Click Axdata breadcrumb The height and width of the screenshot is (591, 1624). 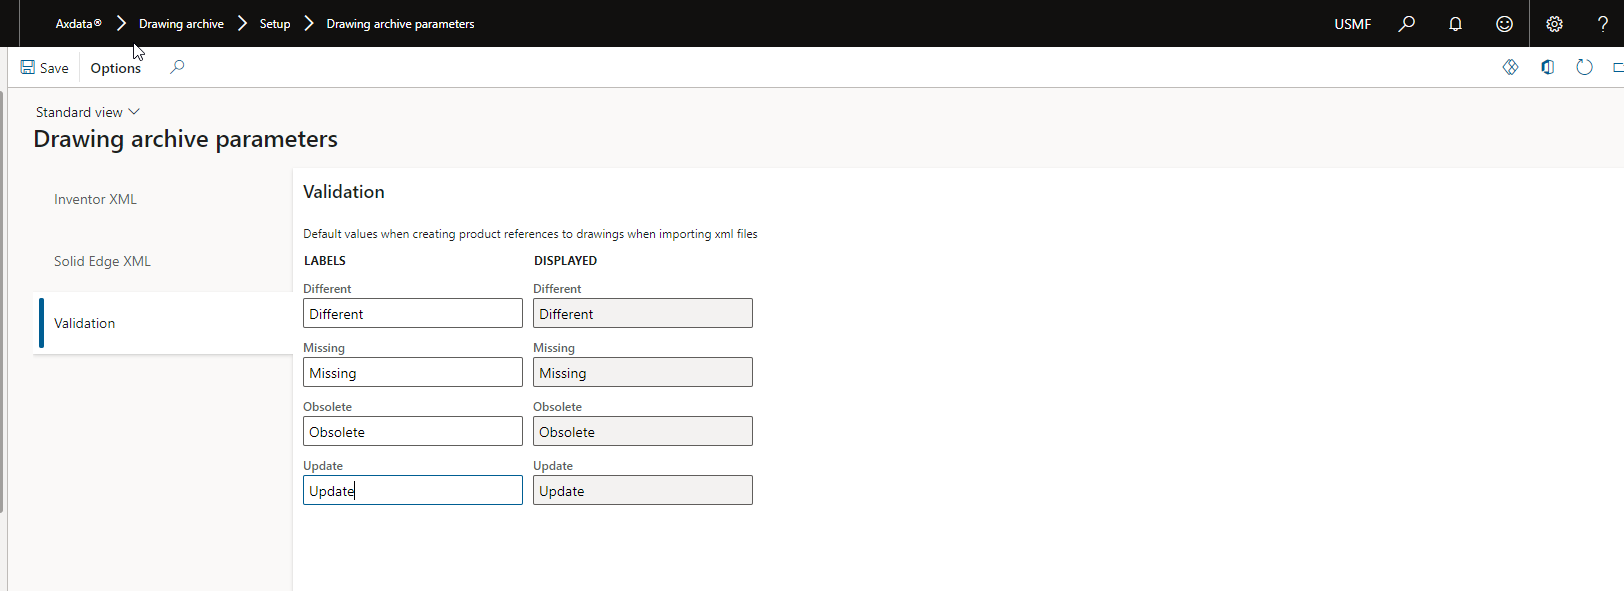(x=78, y=24)
